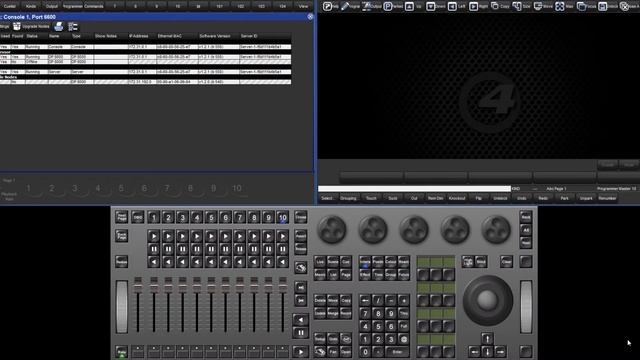Toggle the DBO blackout key

click(138, 217)
